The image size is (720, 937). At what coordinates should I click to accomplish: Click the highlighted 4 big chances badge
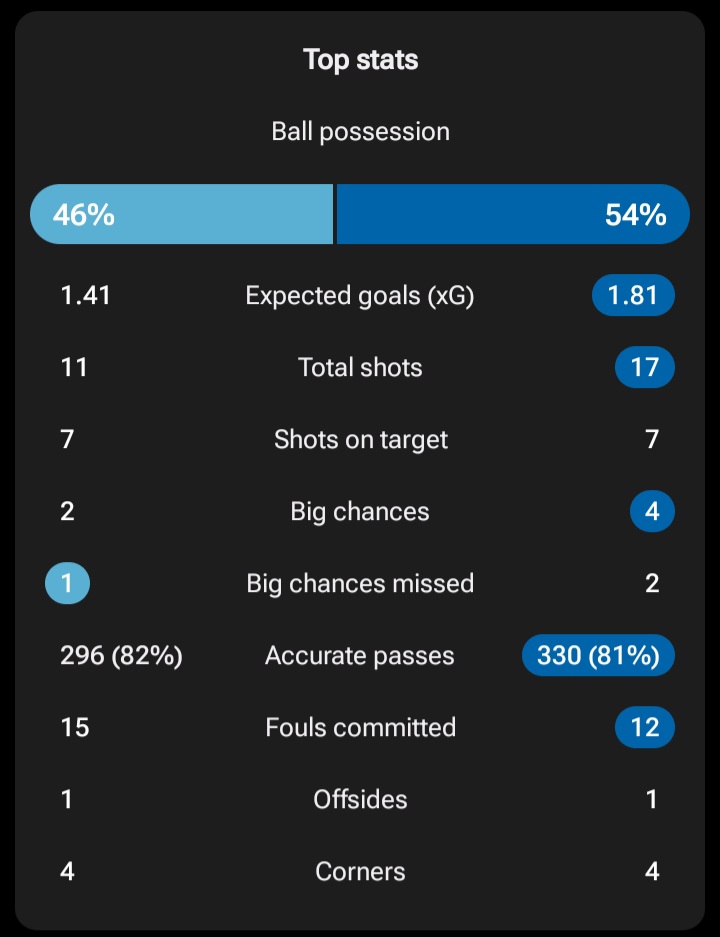(x=652, y=512)
